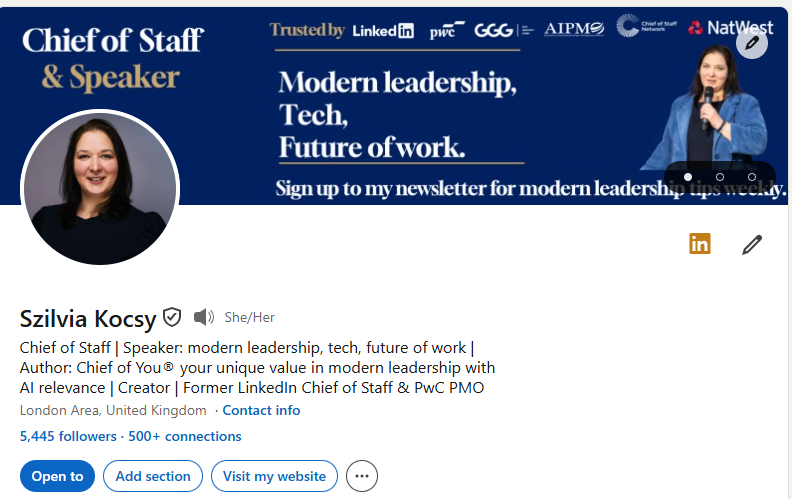Click the LinkedIn logo in the banner
Viewport: 792px width, 499px height.
383,31
